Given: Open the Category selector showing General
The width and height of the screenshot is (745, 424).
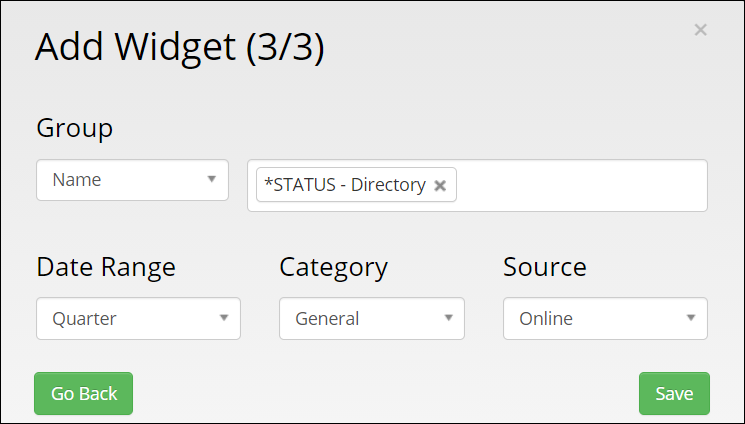Looking at the screenshot, I should (371, 319).
